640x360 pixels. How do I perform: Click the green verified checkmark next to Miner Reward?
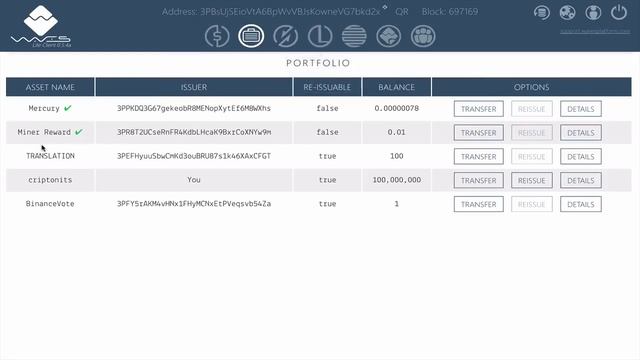pyautogui.click(x=79, y=131)
